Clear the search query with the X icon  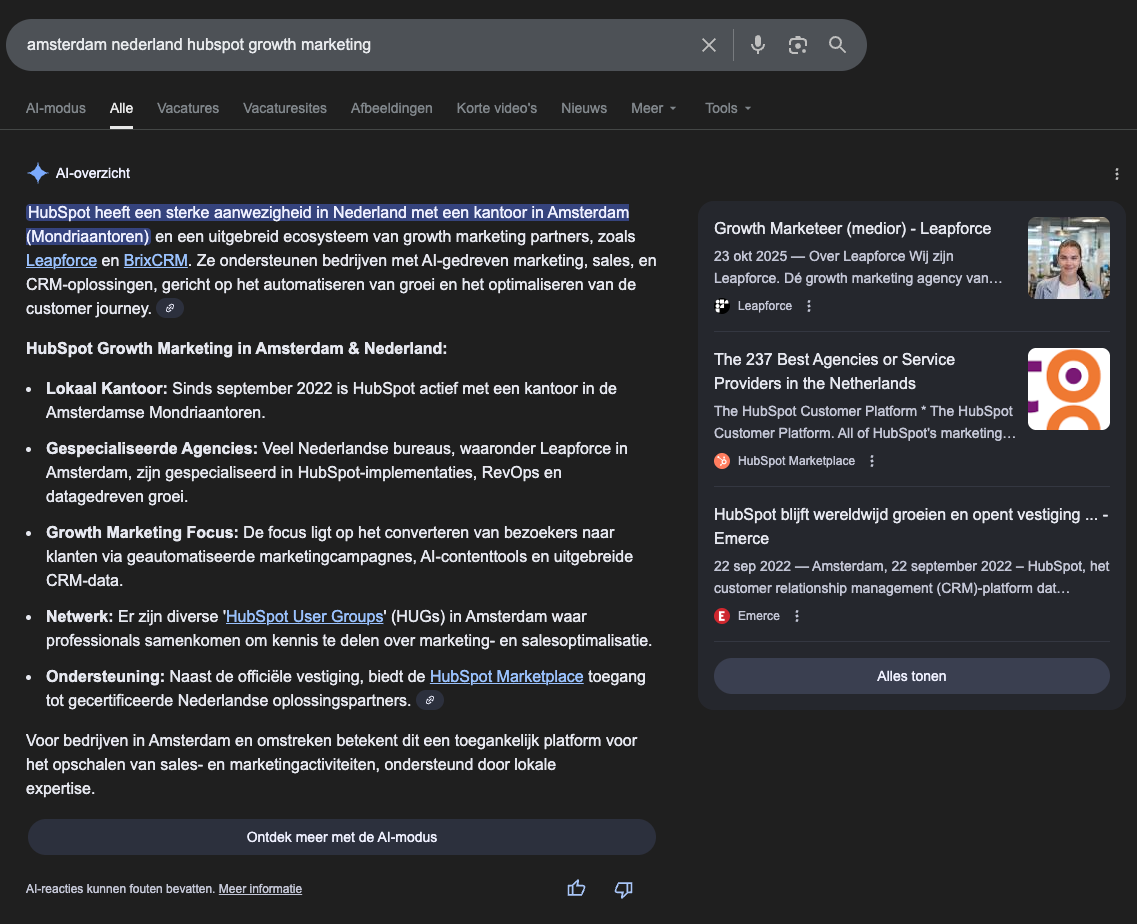point(709,44)
